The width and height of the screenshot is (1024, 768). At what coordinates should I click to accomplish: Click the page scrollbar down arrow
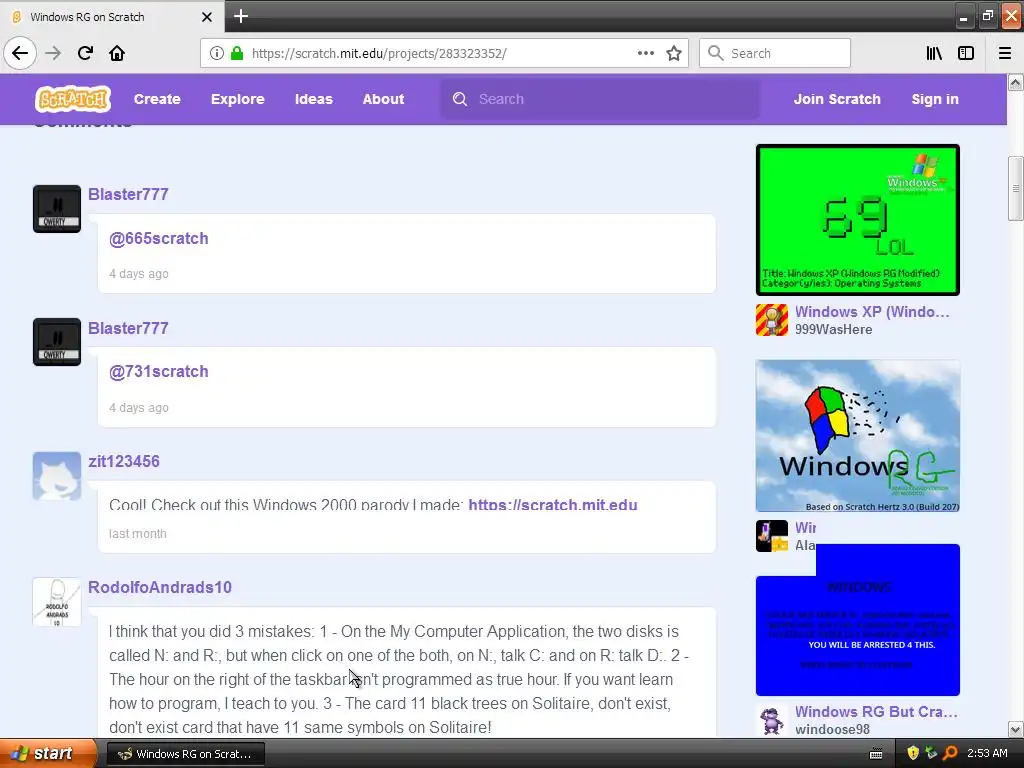1016,729
